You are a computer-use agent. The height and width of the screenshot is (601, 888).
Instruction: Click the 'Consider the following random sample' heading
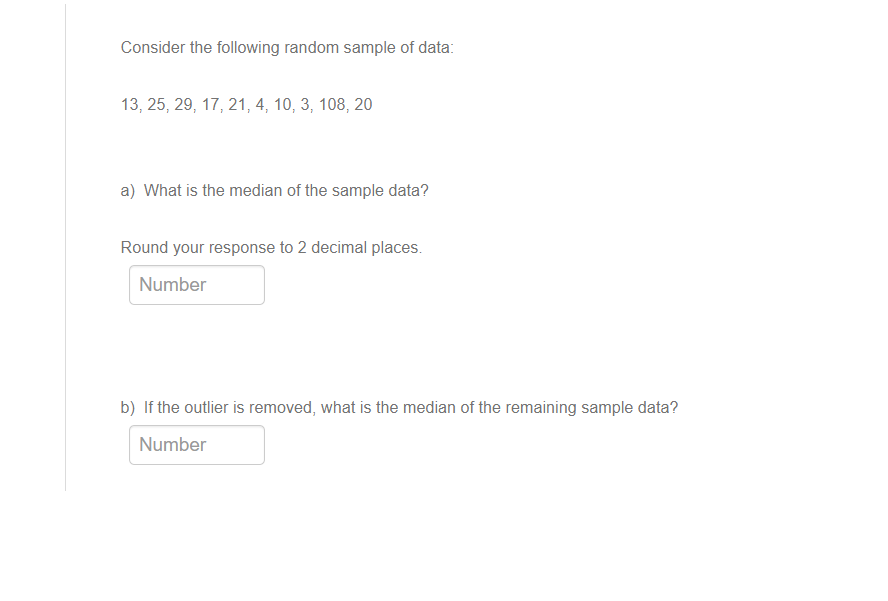pos(287,47)
